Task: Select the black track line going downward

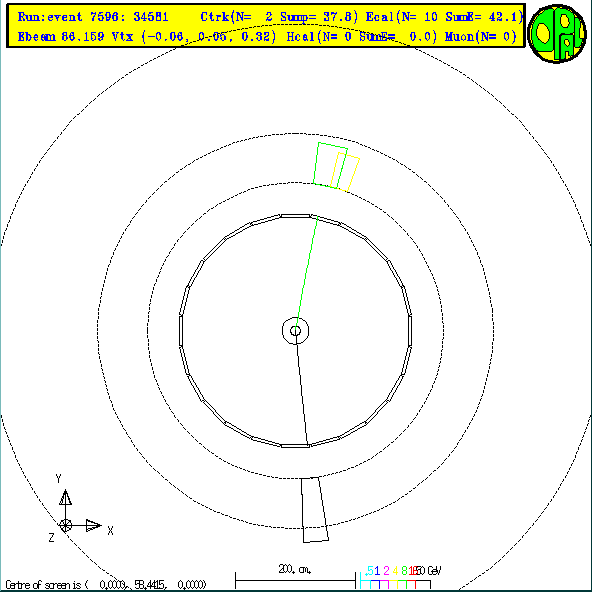Action: coord(302,389)
